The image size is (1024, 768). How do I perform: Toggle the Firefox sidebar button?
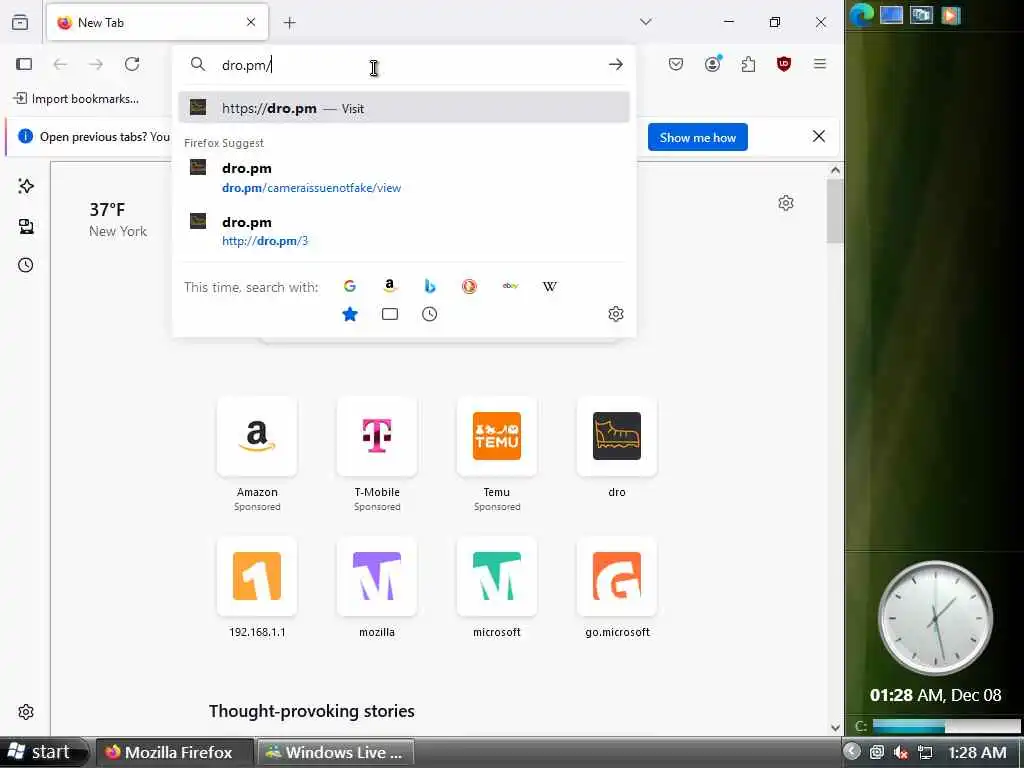24,64
